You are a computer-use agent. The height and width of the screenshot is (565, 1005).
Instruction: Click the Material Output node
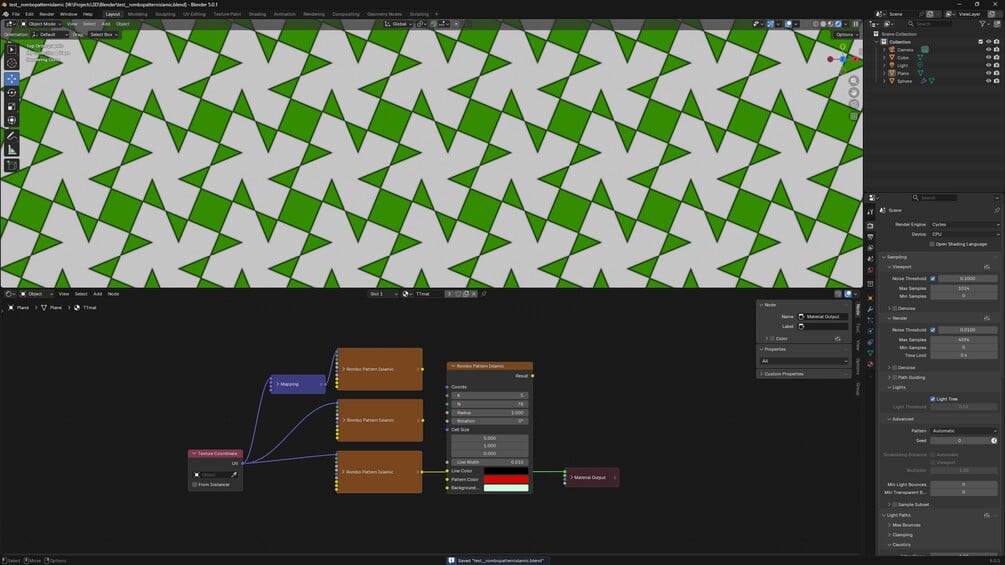point(592,477)
